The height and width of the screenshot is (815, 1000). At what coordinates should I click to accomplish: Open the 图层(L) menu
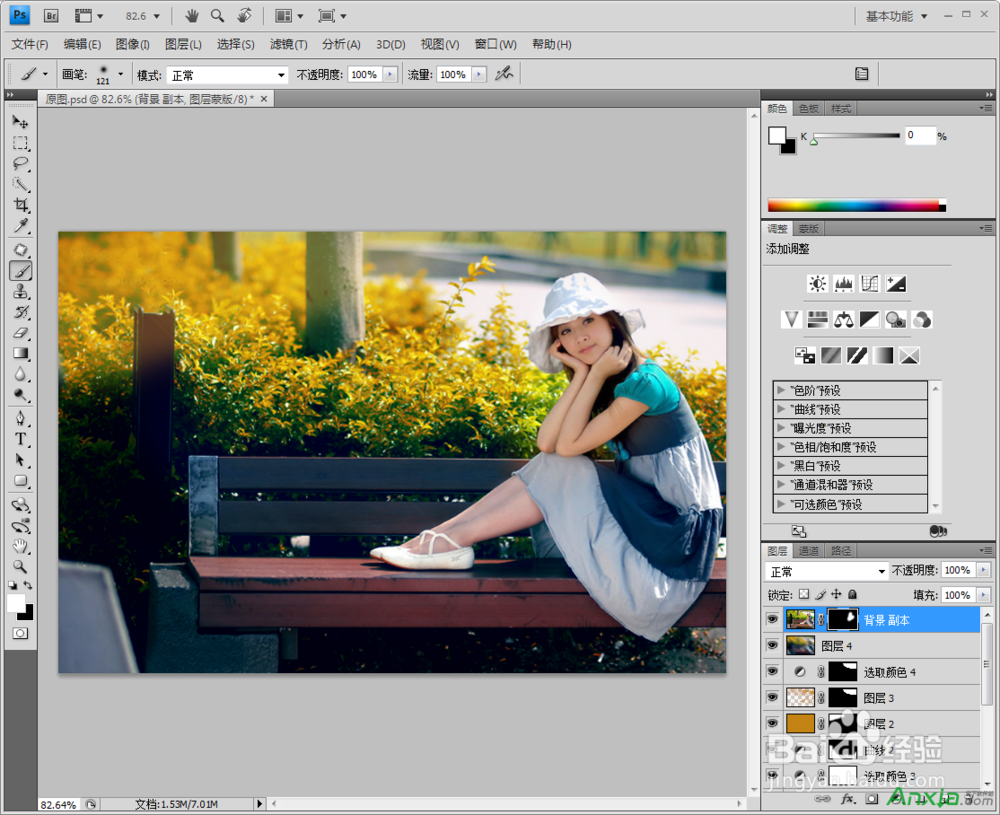point(183,44)
